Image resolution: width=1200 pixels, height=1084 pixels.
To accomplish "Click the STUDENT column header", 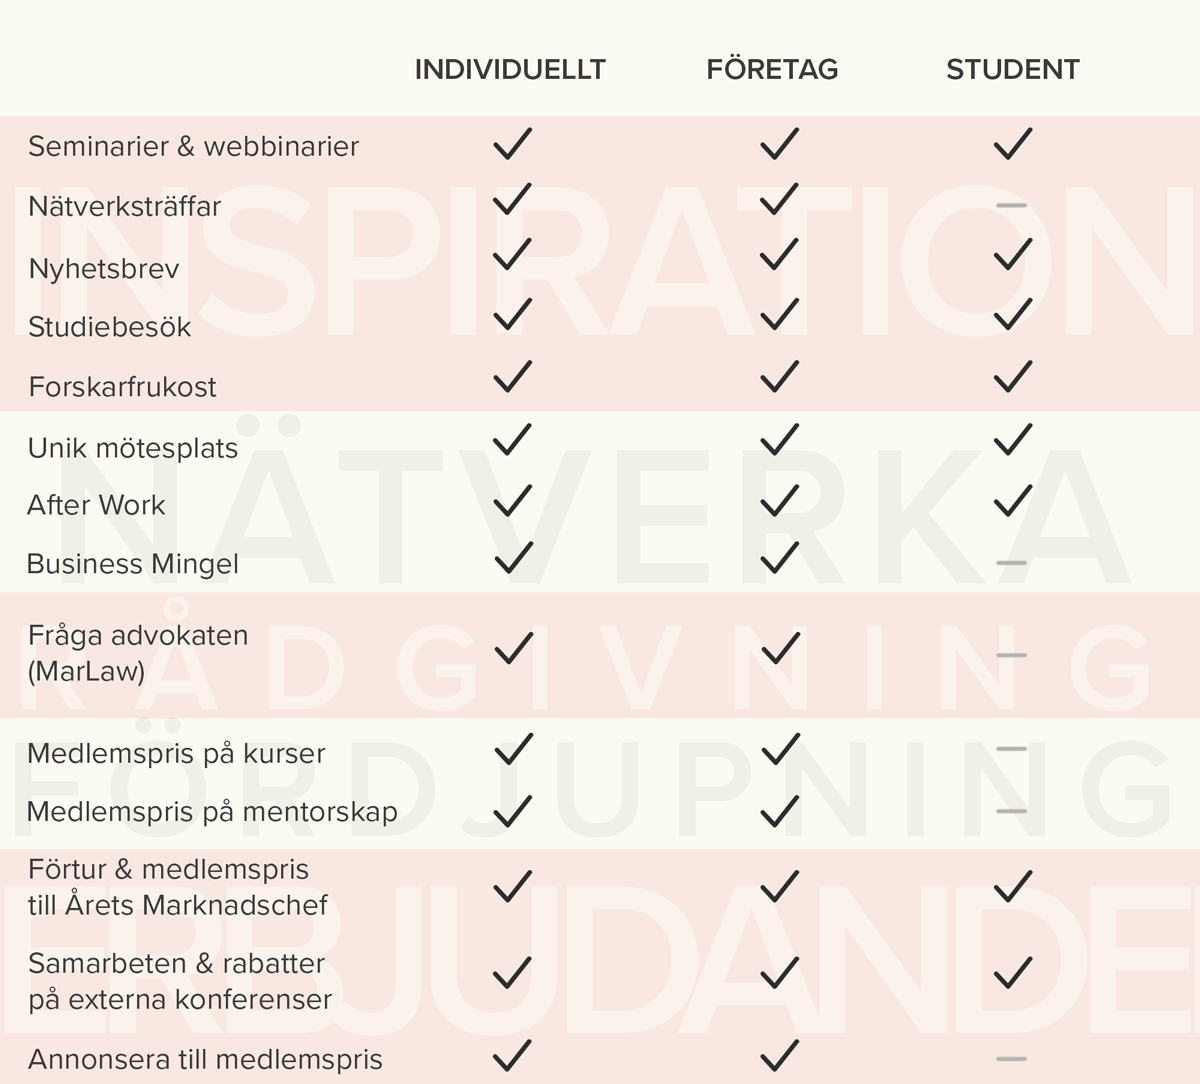I will coord(1012,70).
